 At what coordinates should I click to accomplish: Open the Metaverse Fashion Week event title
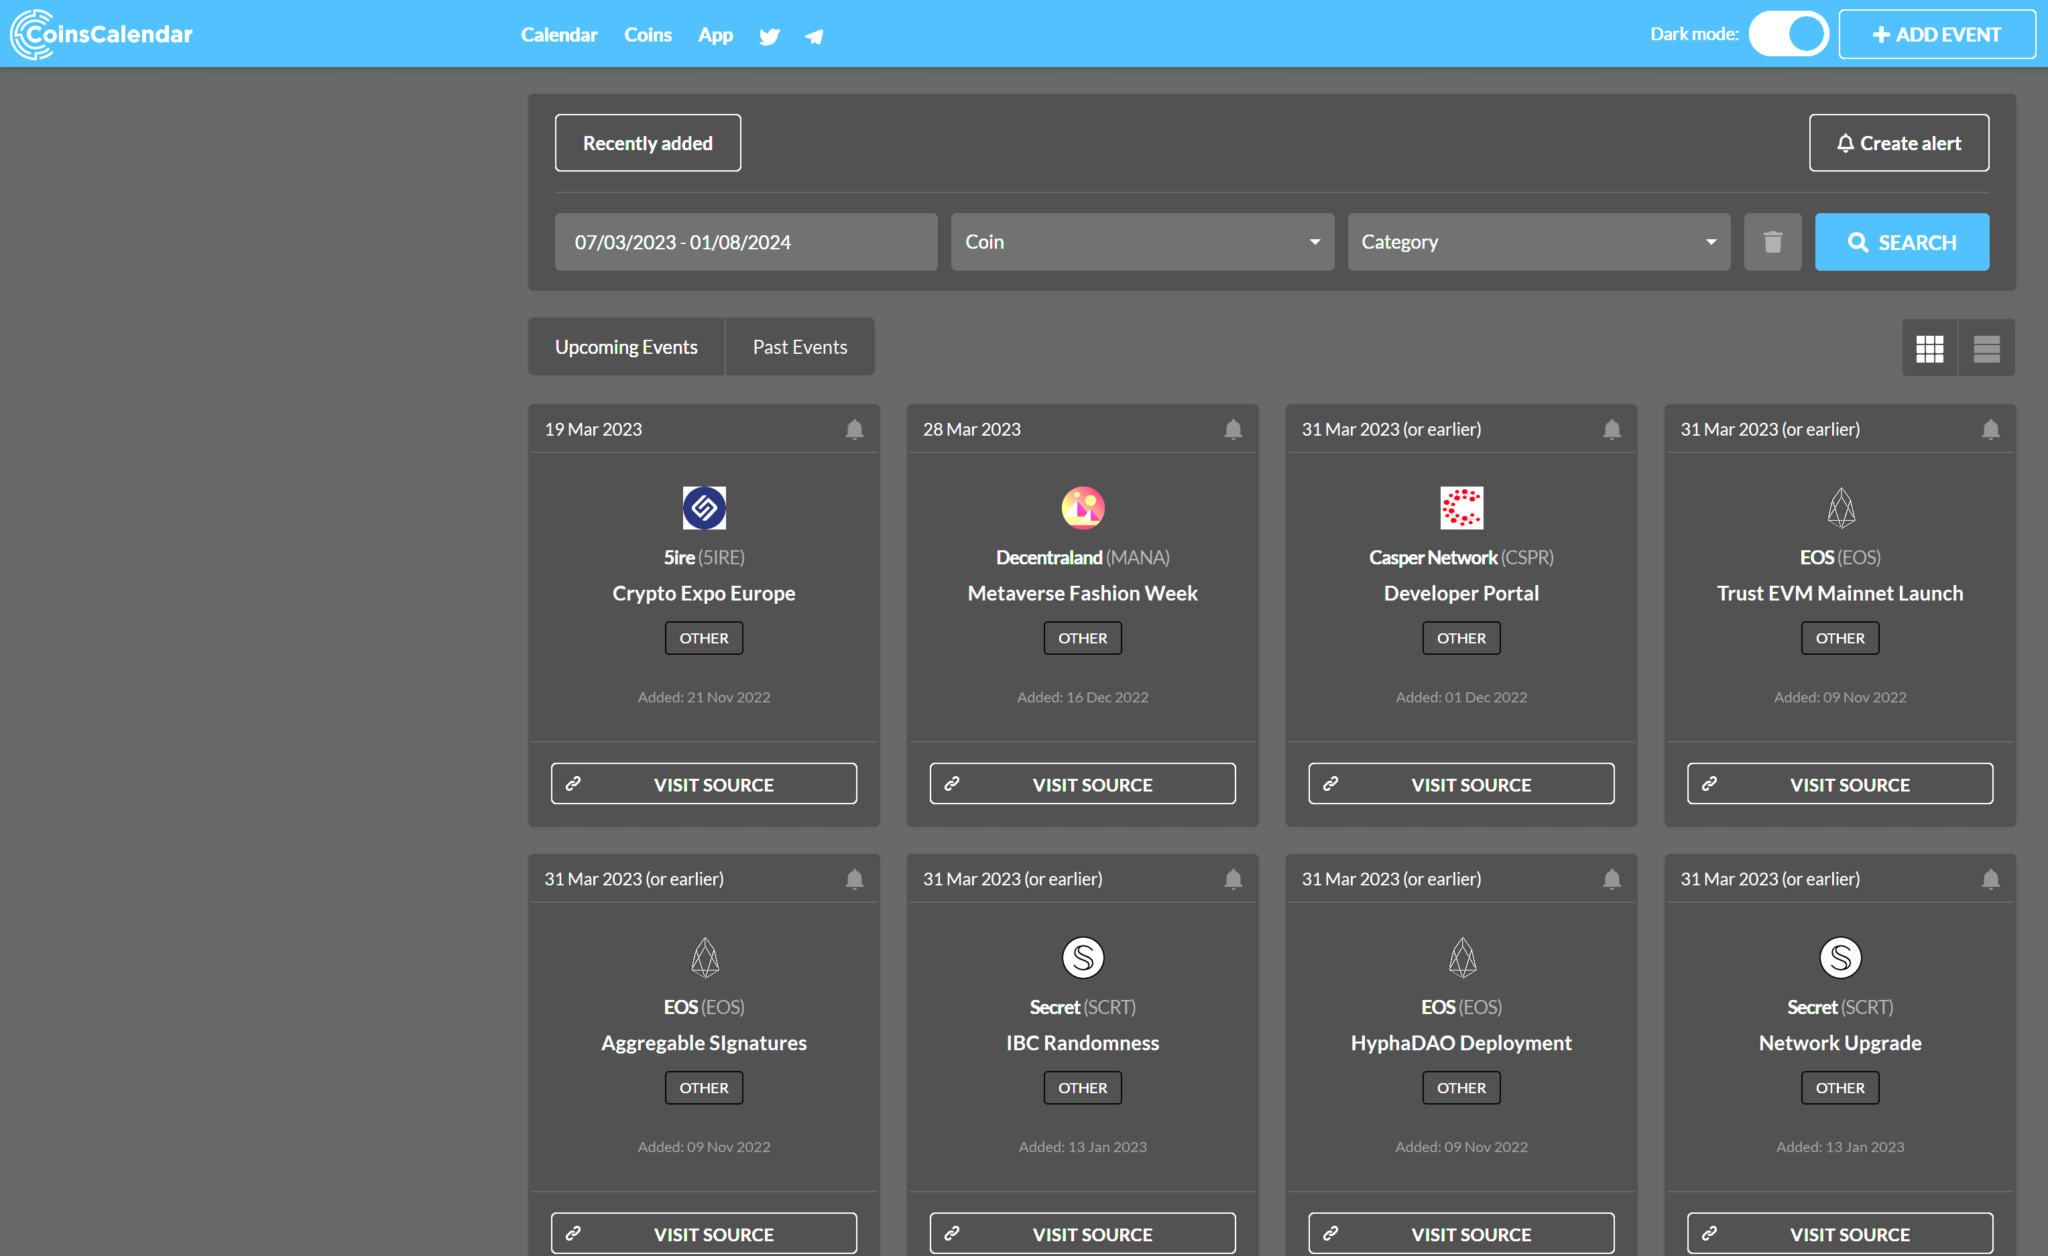1083,593
